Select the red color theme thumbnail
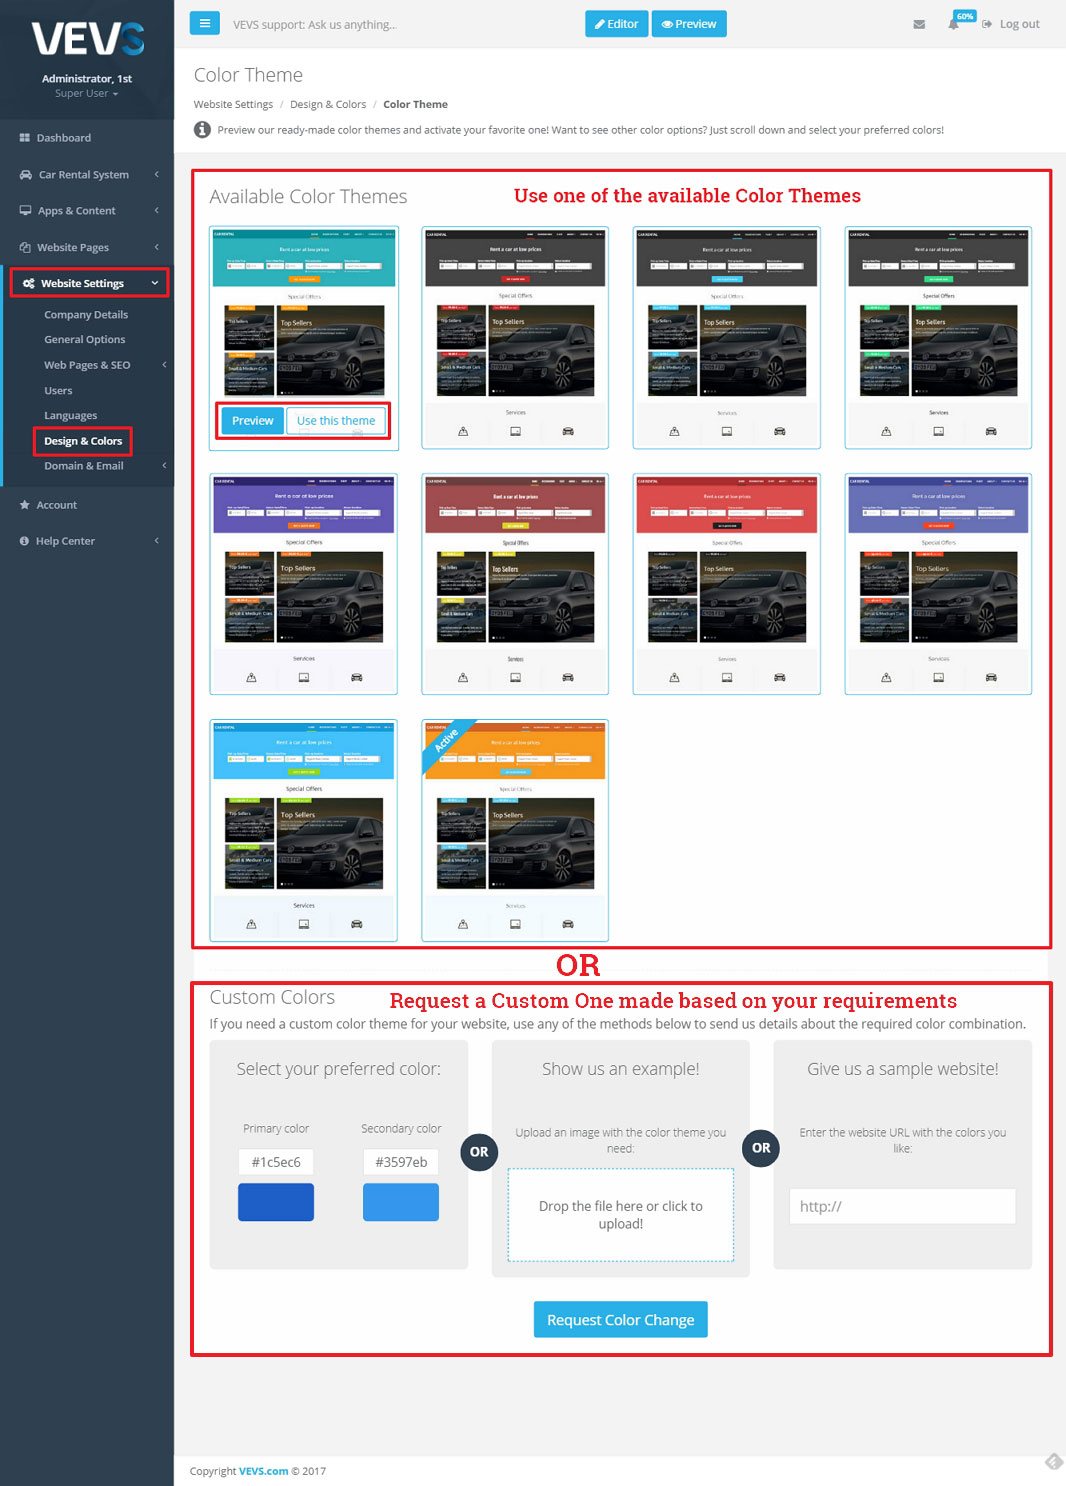Viewport: 1066px width, 1486px height. 727,584
